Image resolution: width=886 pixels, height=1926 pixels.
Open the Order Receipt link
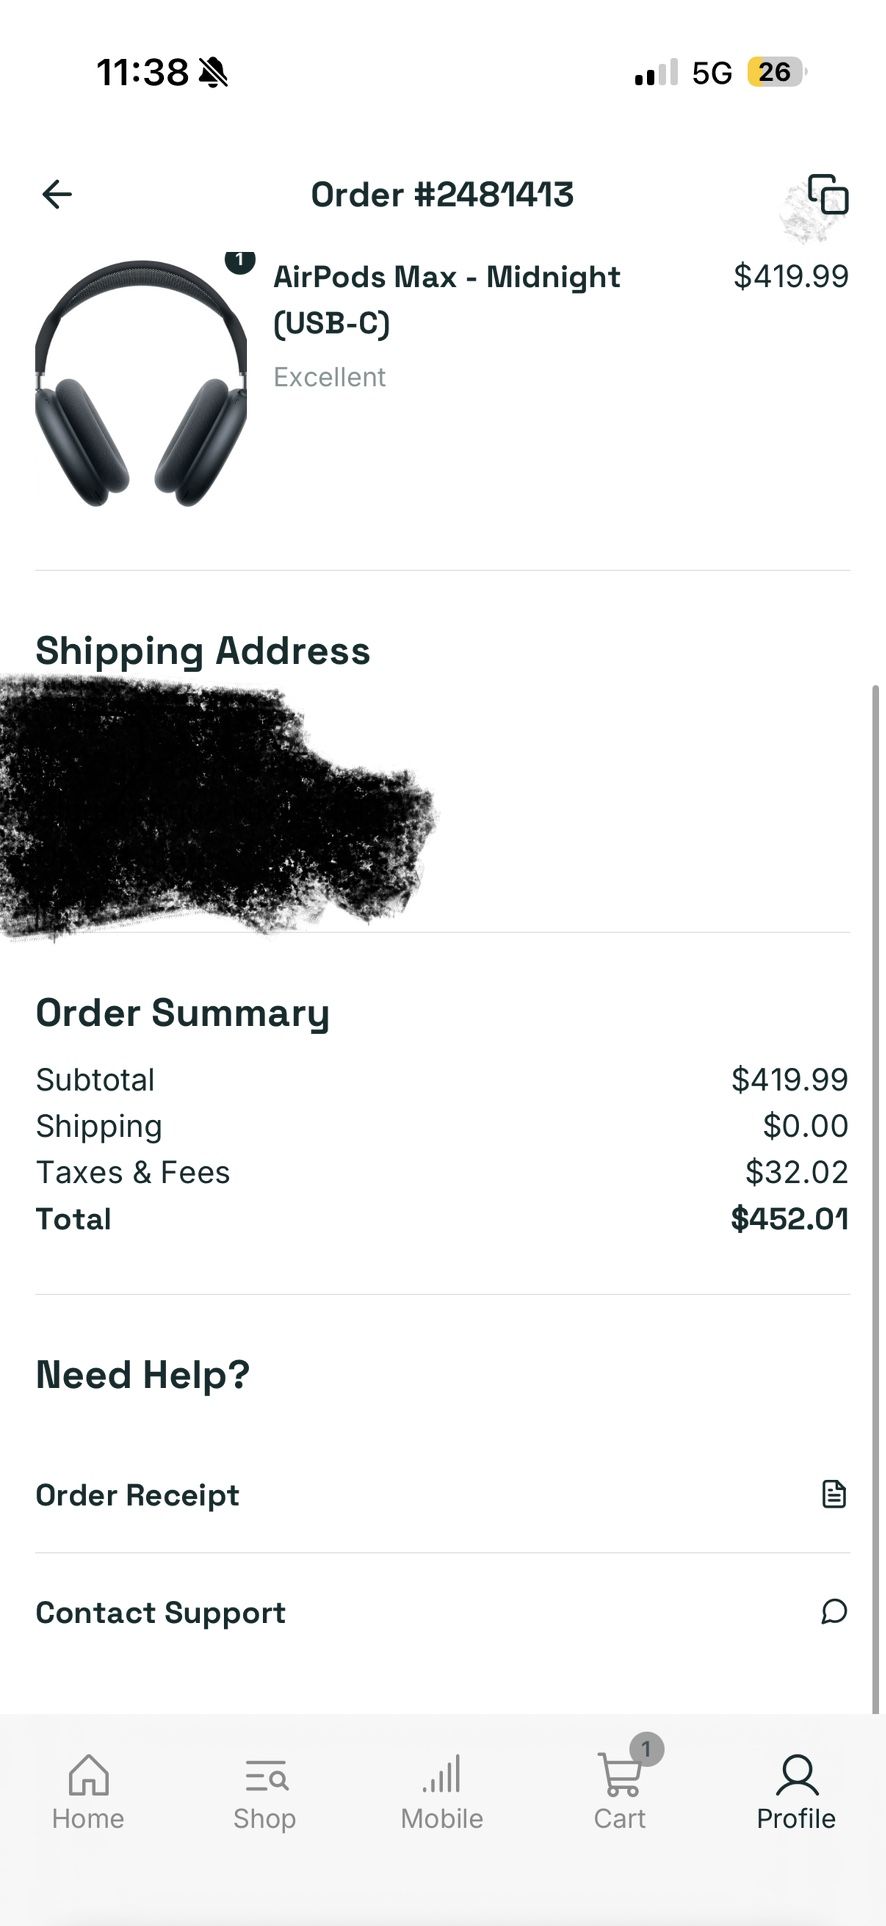pyautogui.click(x=138, y=1495)
